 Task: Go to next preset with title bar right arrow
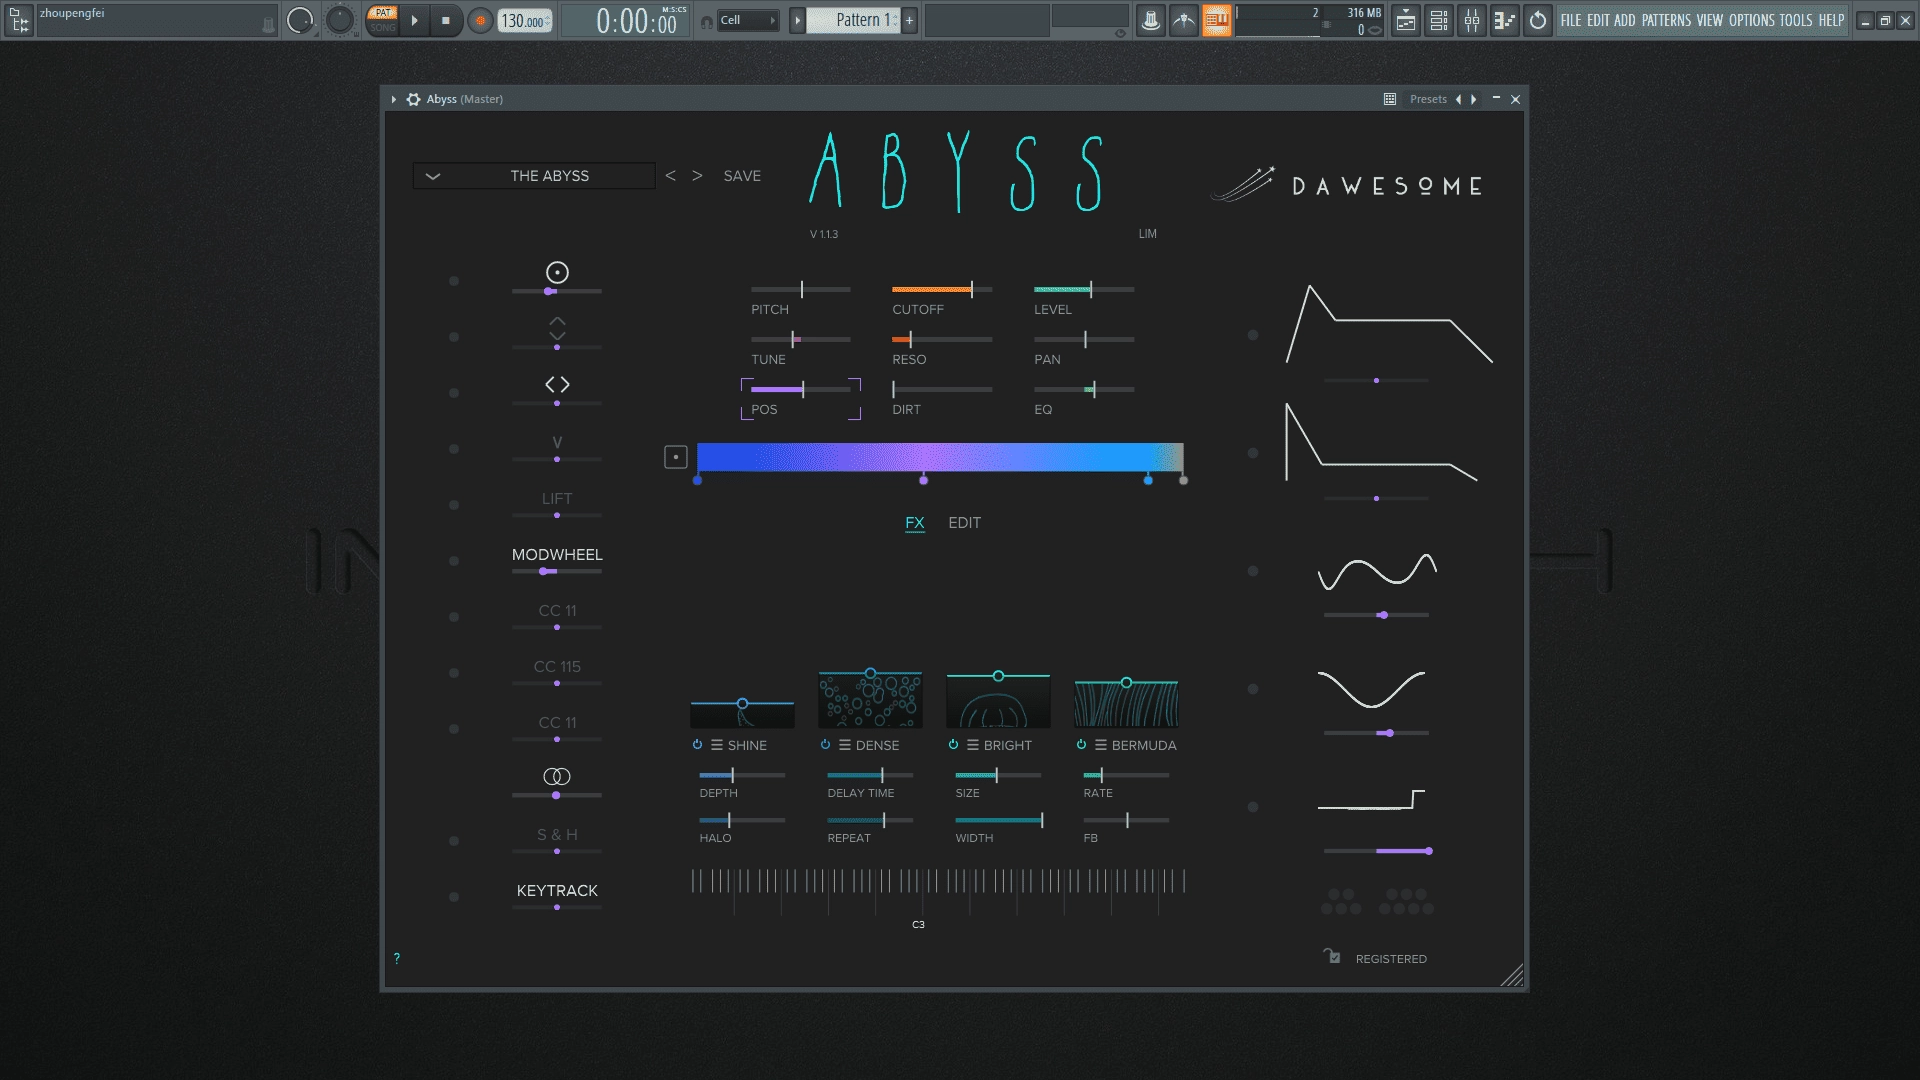coord(1473,99)
